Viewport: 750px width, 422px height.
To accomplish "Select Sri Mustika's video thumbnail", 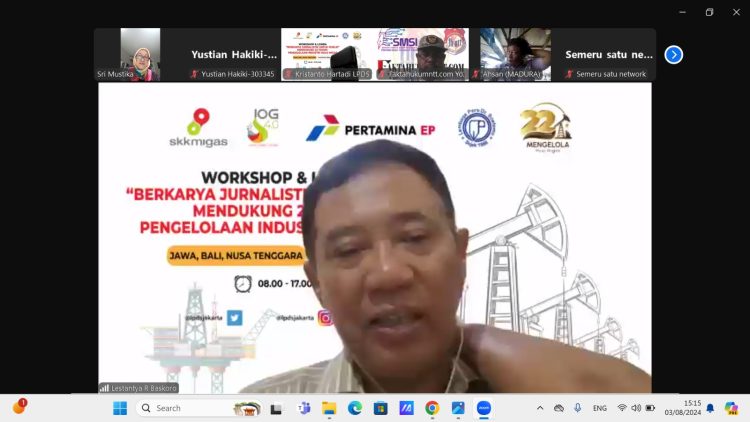I will [x=140, y=54].
